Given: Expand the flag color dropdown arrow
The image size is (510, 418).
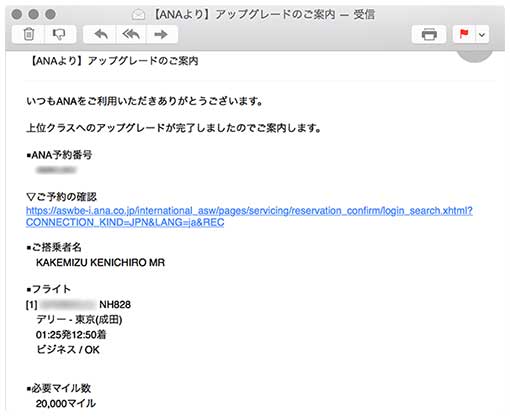Looking at the screenshot, I should tap(482, 34).
